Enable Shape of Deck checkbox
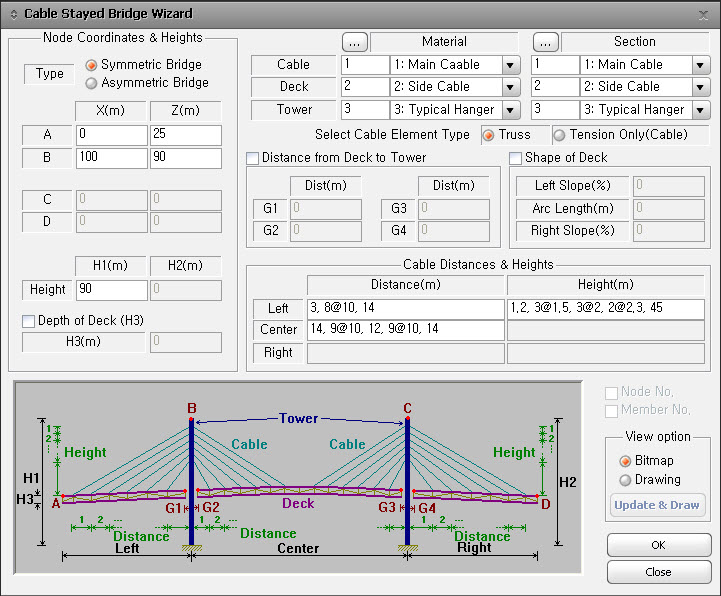Screen dimensions: 721x596 pos(515,158)
